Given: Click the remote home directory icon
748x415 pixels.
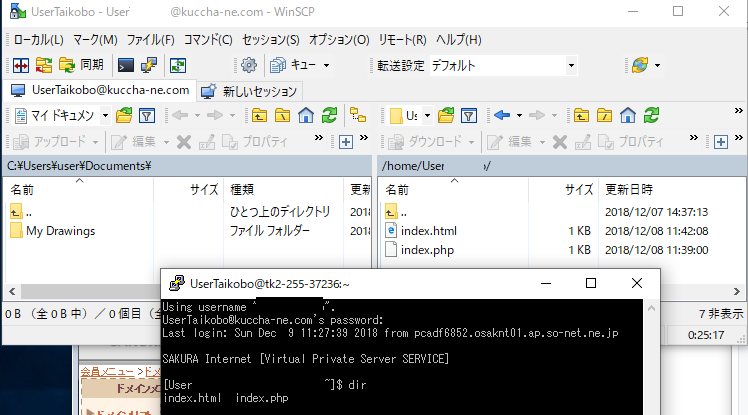Looking at the screenshot, I should pos(628,115).
